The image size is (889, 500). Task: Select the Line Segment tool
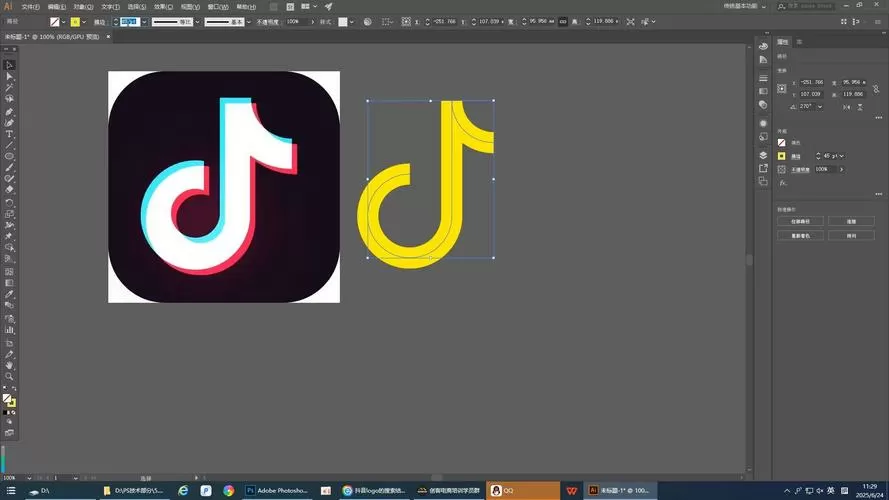click(9, 146)
